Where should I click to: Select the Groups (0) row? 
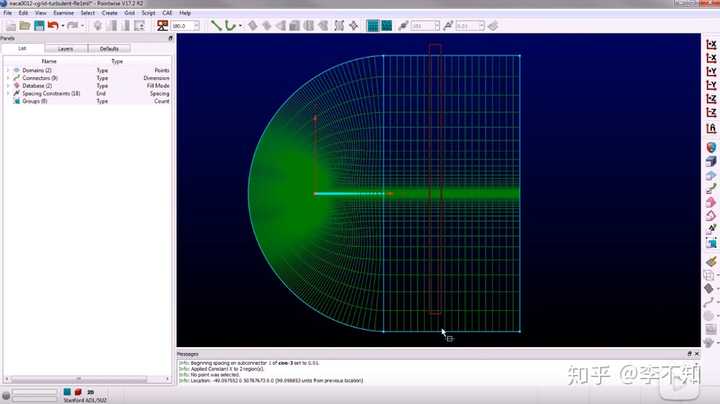point(87,101)
